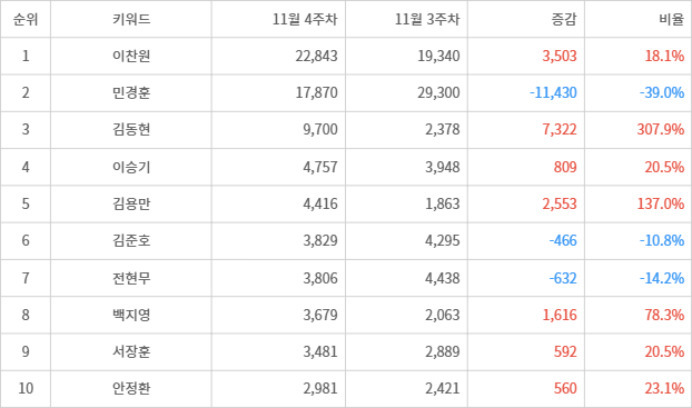
Task: Click the 22,843 value for 이찬원
Action: [317, 56]
